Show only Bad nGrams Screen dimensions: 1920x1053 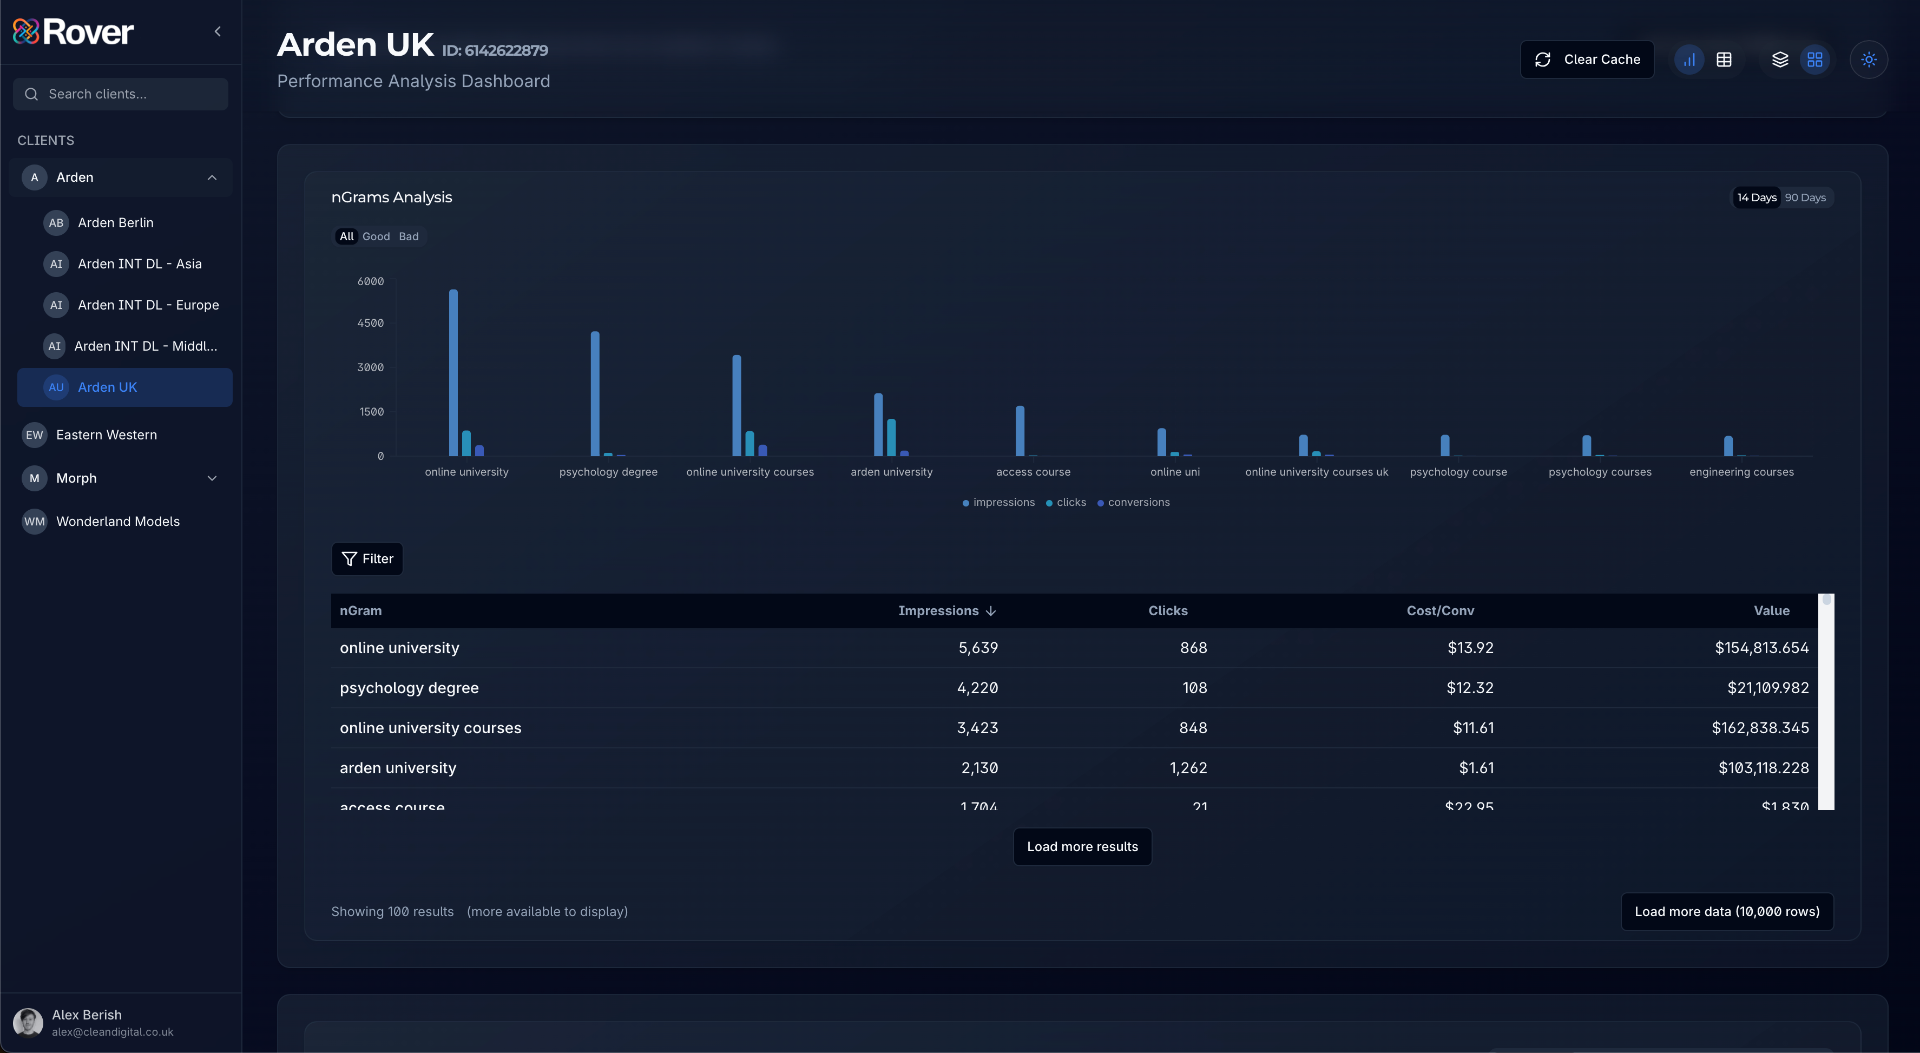(409, 237)
